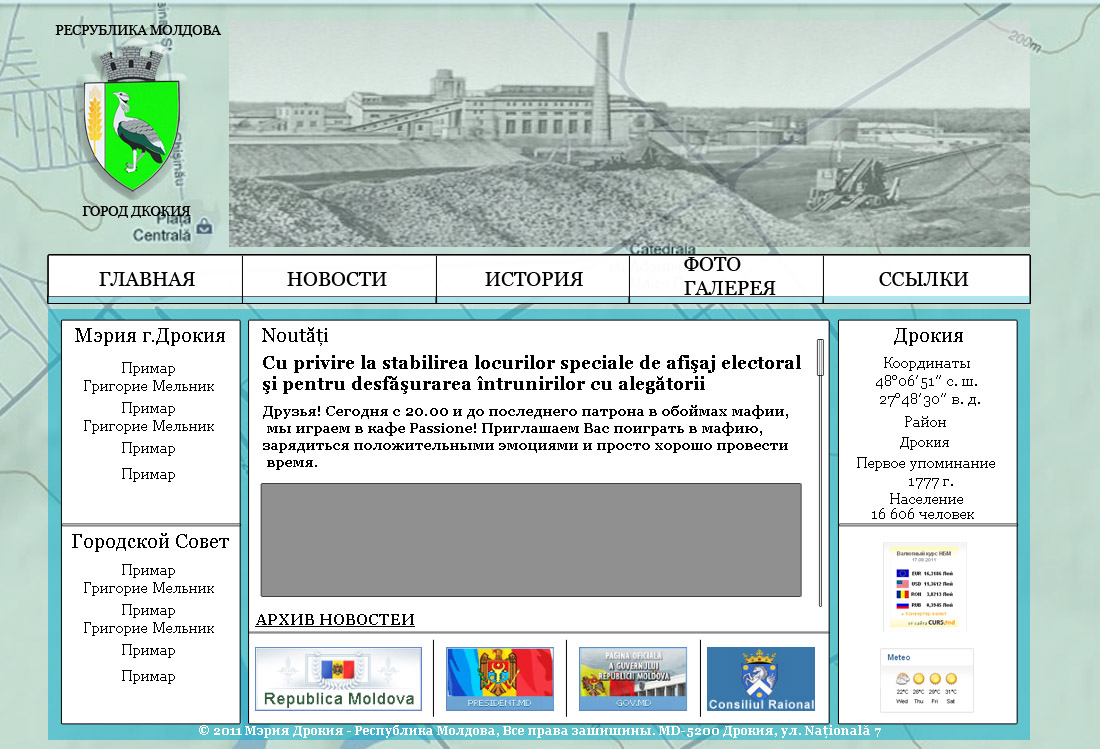The height and width of the screenshot is (749, 1100).
Task: Click the Мафия event news paragraph
Action: pyautogui.click(x=525, y=436)
